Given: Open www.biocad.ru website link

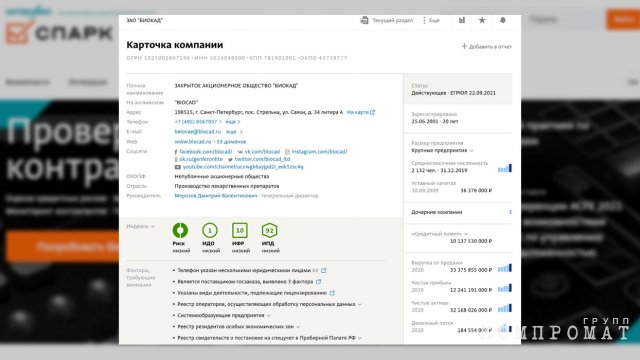Looking at the screenshot, I should point(193,142).
